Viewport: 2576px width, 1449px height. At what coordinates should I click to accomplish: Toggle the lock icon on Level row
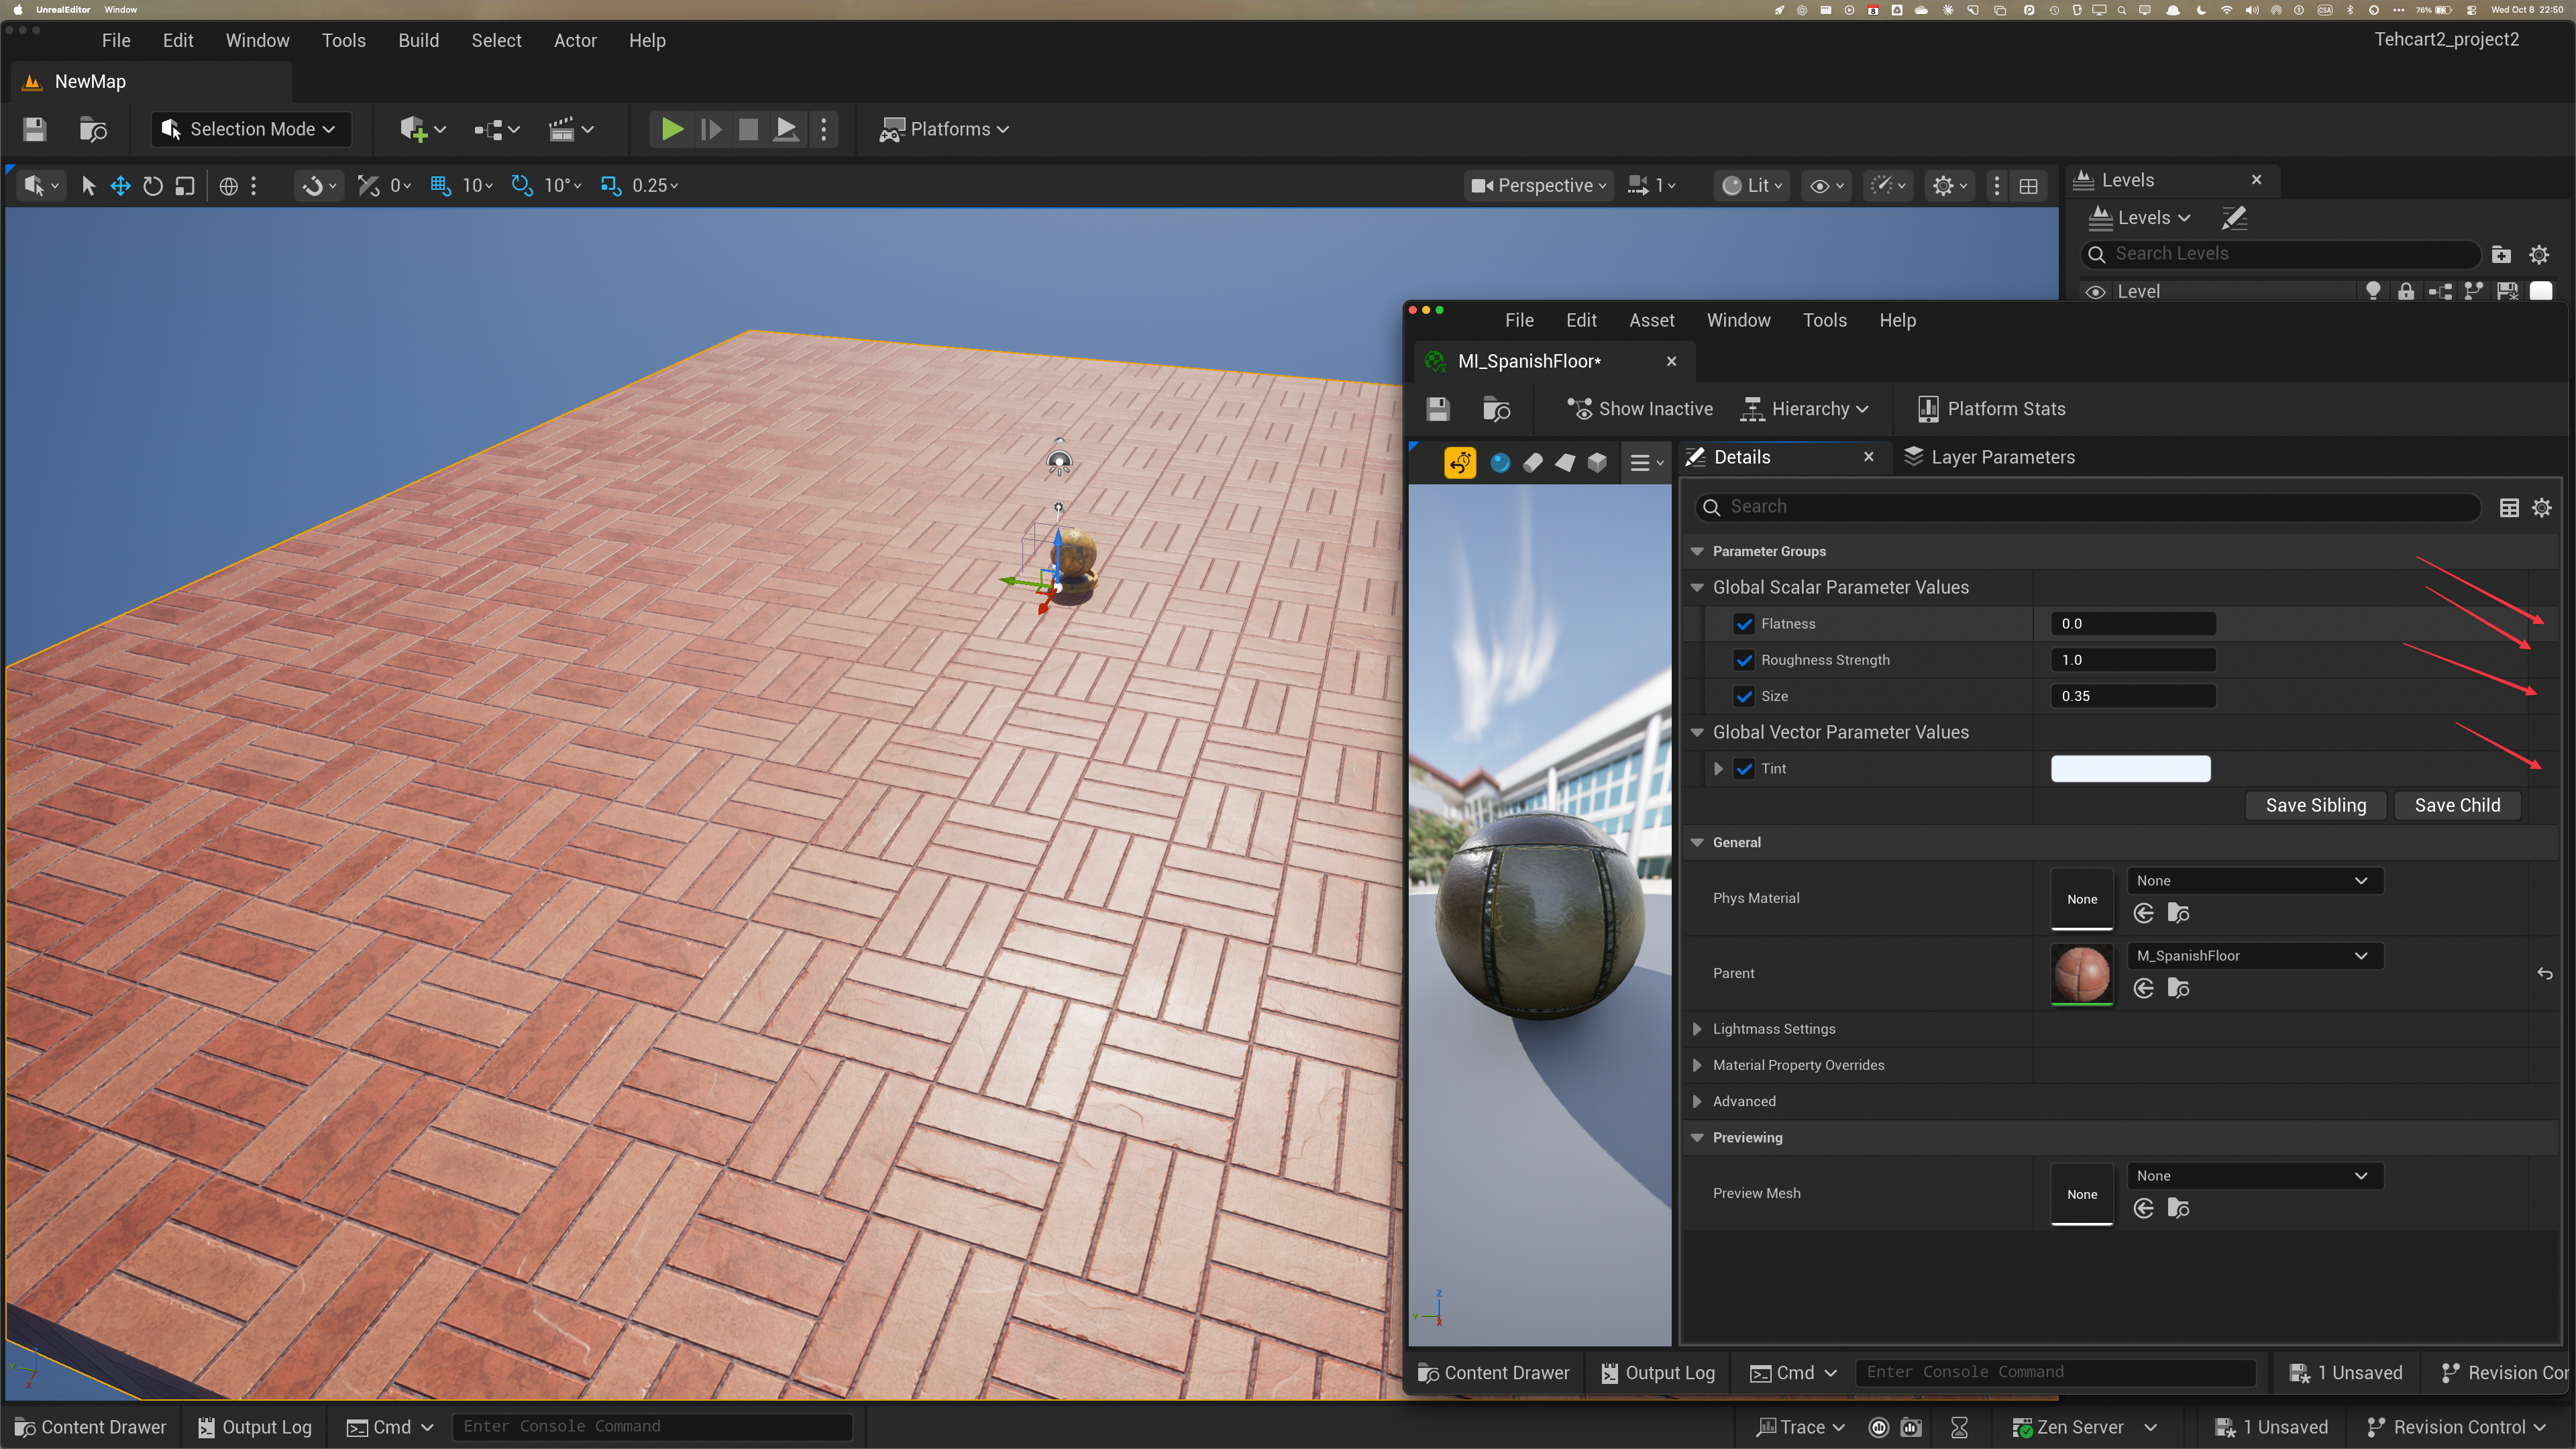point(2406,292)
